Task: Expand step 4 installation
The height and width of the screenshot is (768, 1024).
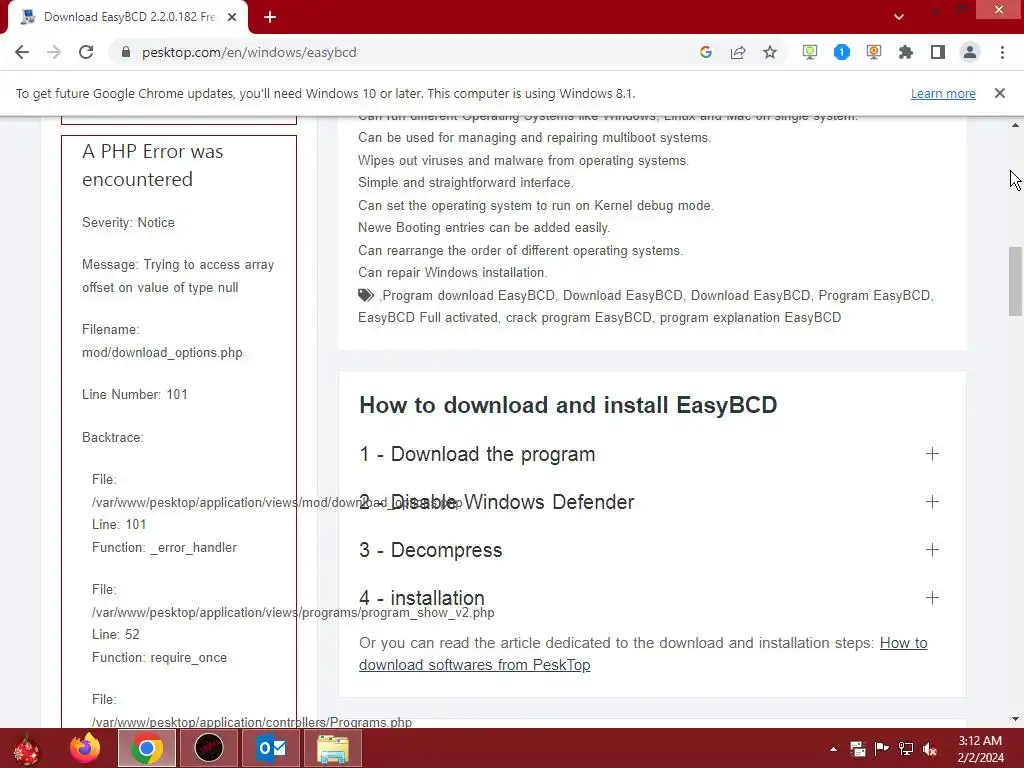Action: (649, 598)
